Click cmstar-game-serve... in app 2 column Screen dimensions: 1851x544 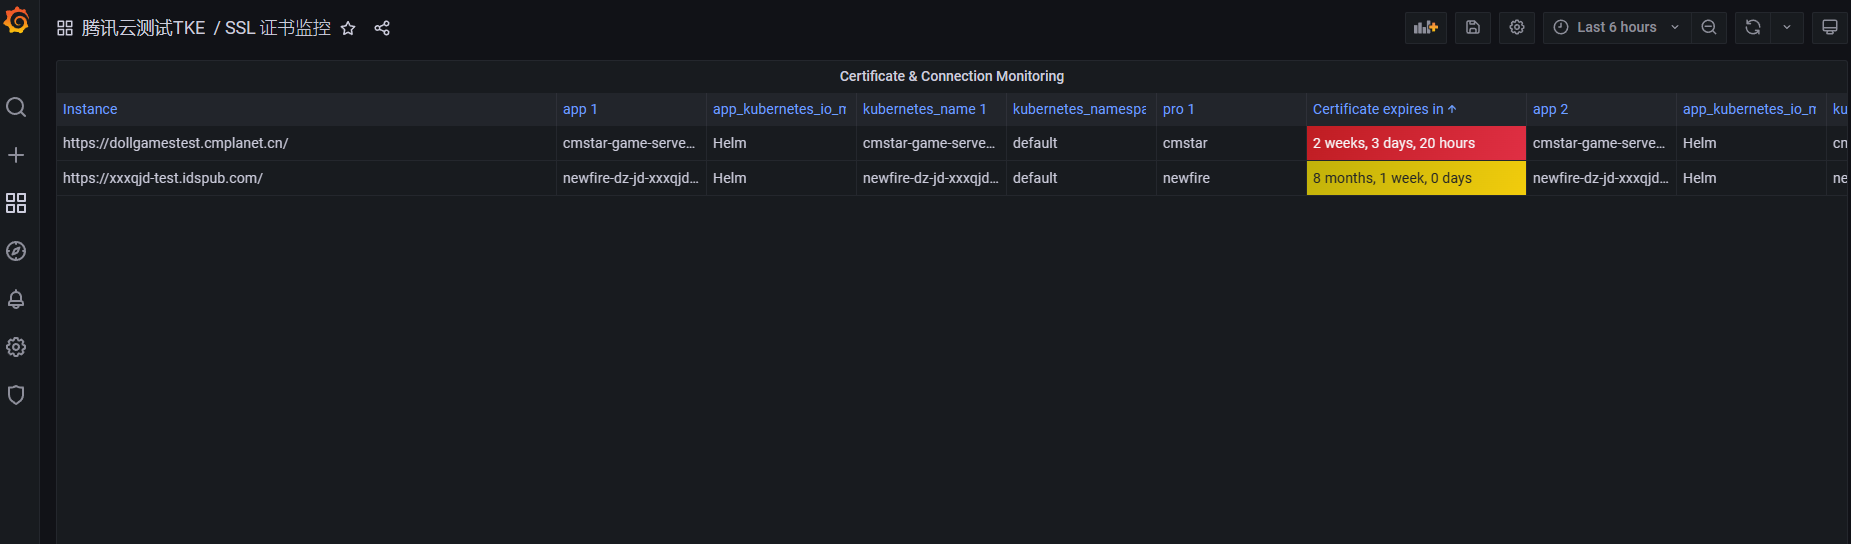point(1601,143)
